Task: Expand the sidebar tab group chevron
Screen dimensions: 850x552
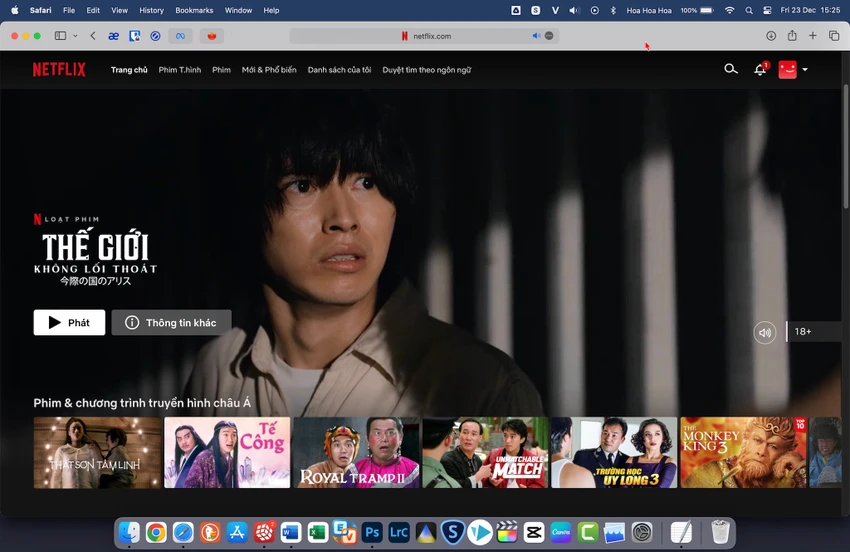Action: click(75, 36)
